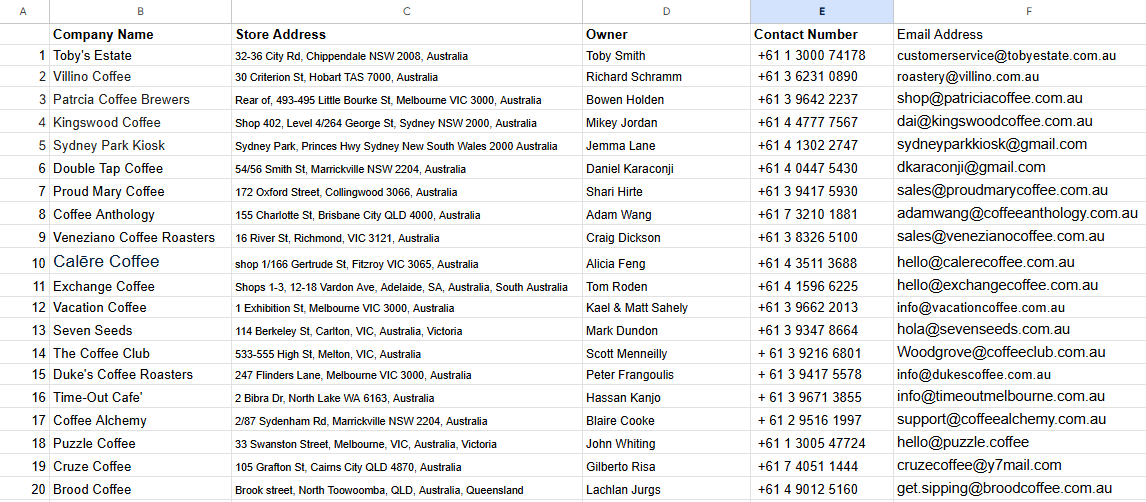Screen dimensions: 1146x502
Task: Click address 2 Bibra Dr, North Lake
Action: click(407, 398)
